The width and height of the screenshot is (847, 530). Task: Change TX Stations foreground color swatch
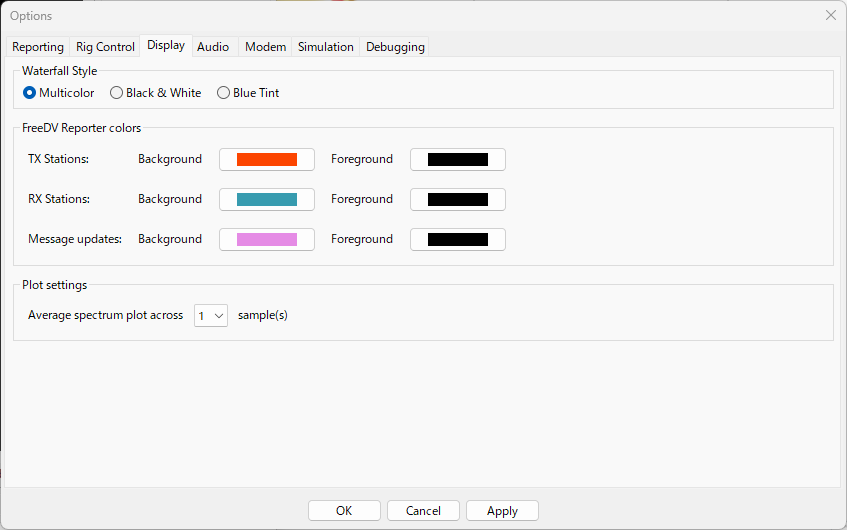pos(458,159)
